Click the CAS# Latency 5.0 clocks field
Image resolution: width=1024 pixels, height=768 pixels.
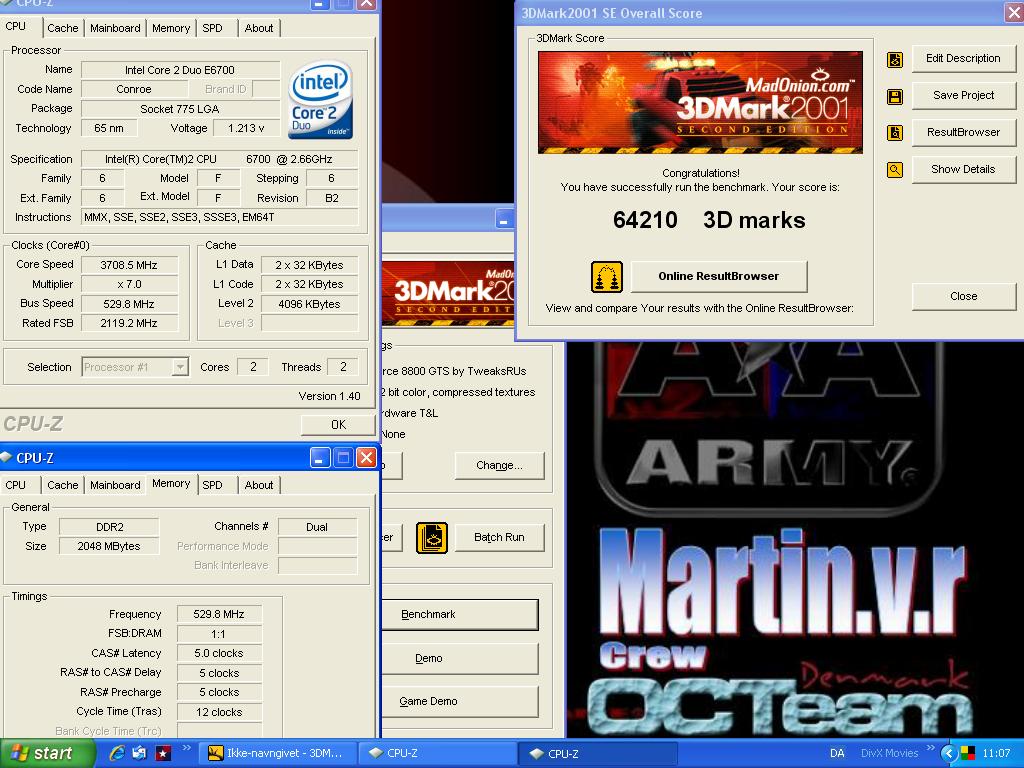pos(219,654)
